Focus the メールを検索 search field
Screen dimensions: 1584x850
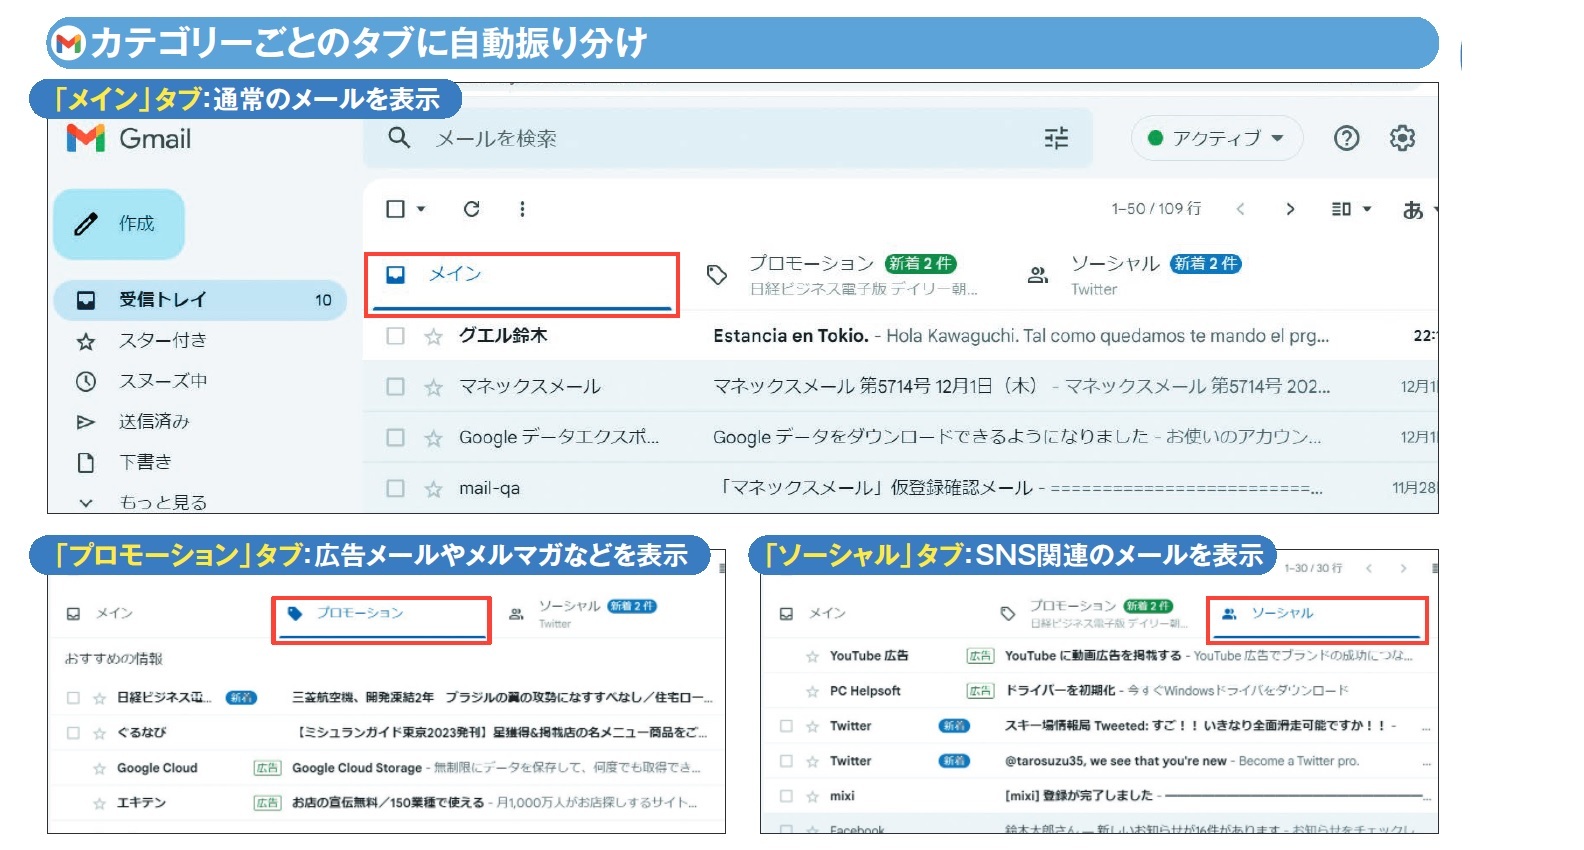tap(728, 138)
